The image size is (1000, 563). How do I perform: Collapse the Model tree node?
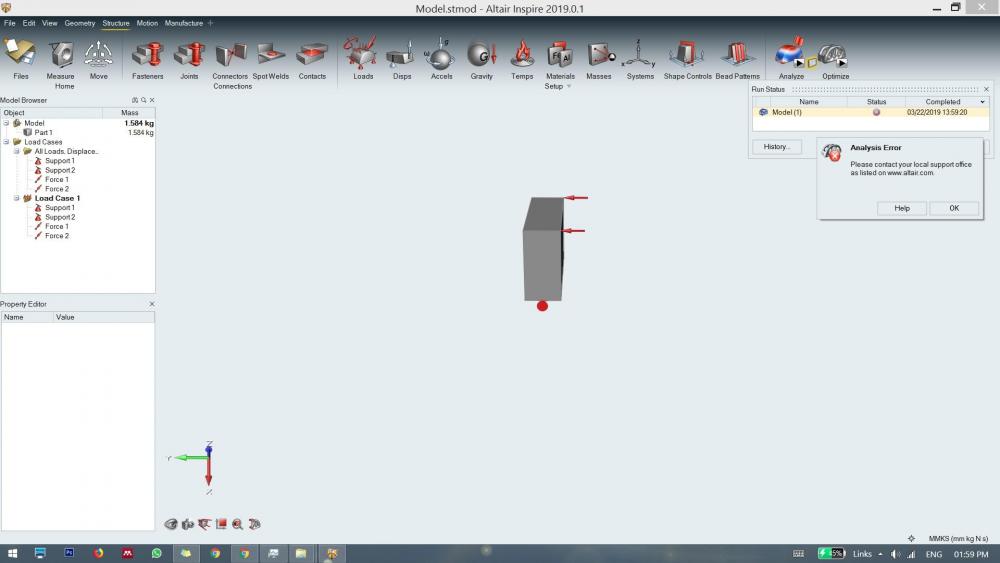click(6, 123)
